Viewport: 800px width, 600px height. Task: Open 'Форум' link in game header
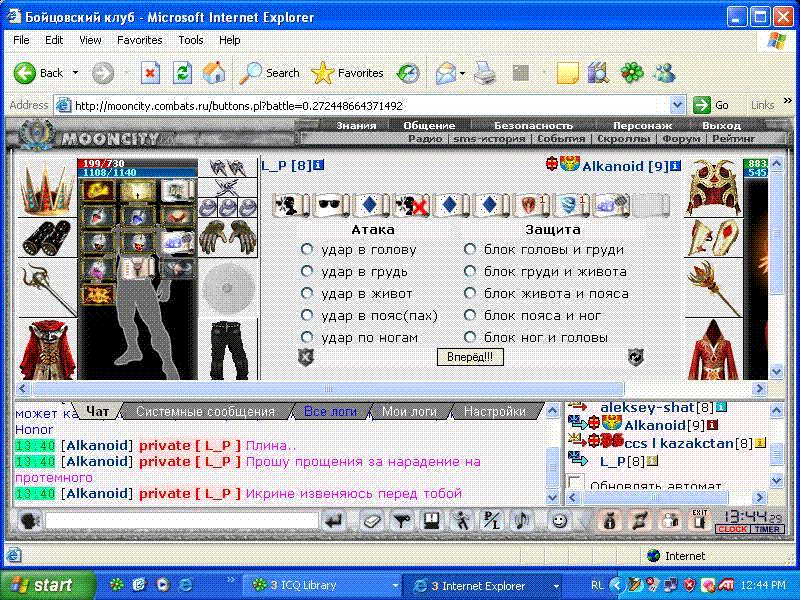tap(680, 138)
